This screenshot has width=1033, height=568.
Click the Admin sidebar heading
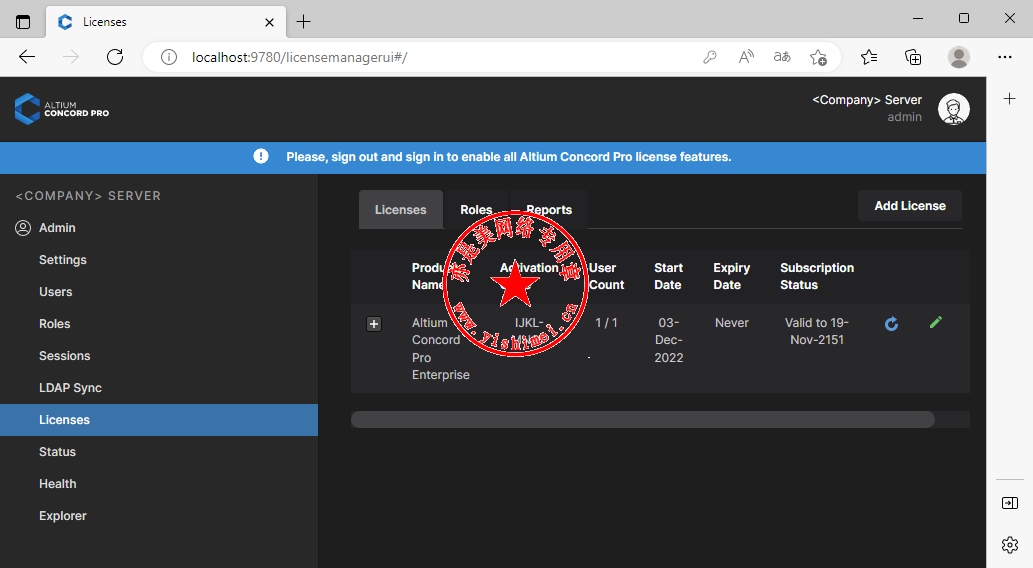pyautogui.click(x=57, y=228)
